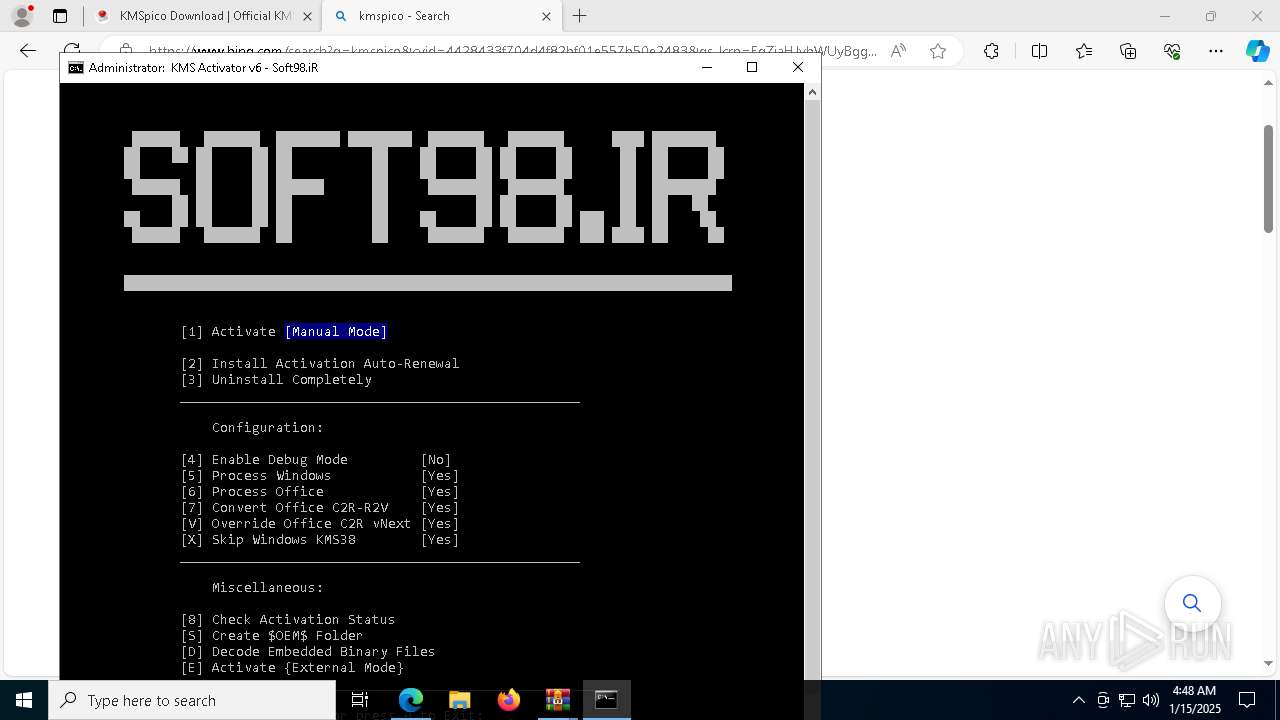
Task: Open WinRAR from the taskbar
Action: tap(558, 700)
